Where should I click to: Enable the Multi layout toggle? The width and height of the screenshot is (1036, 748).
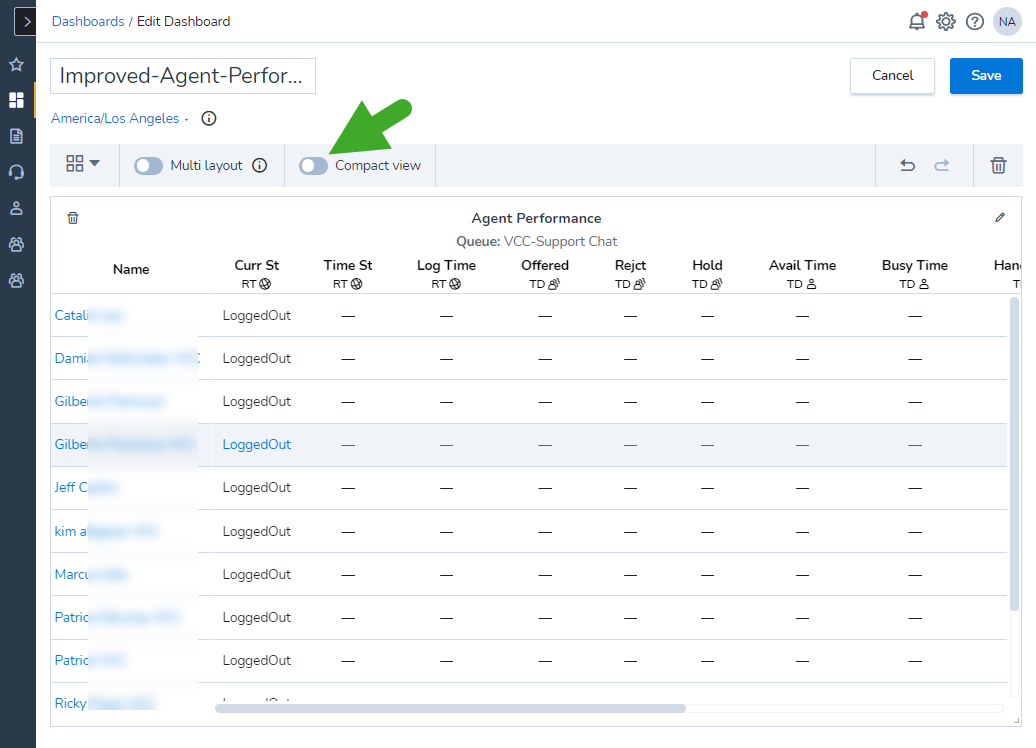(x=148, y=165)
